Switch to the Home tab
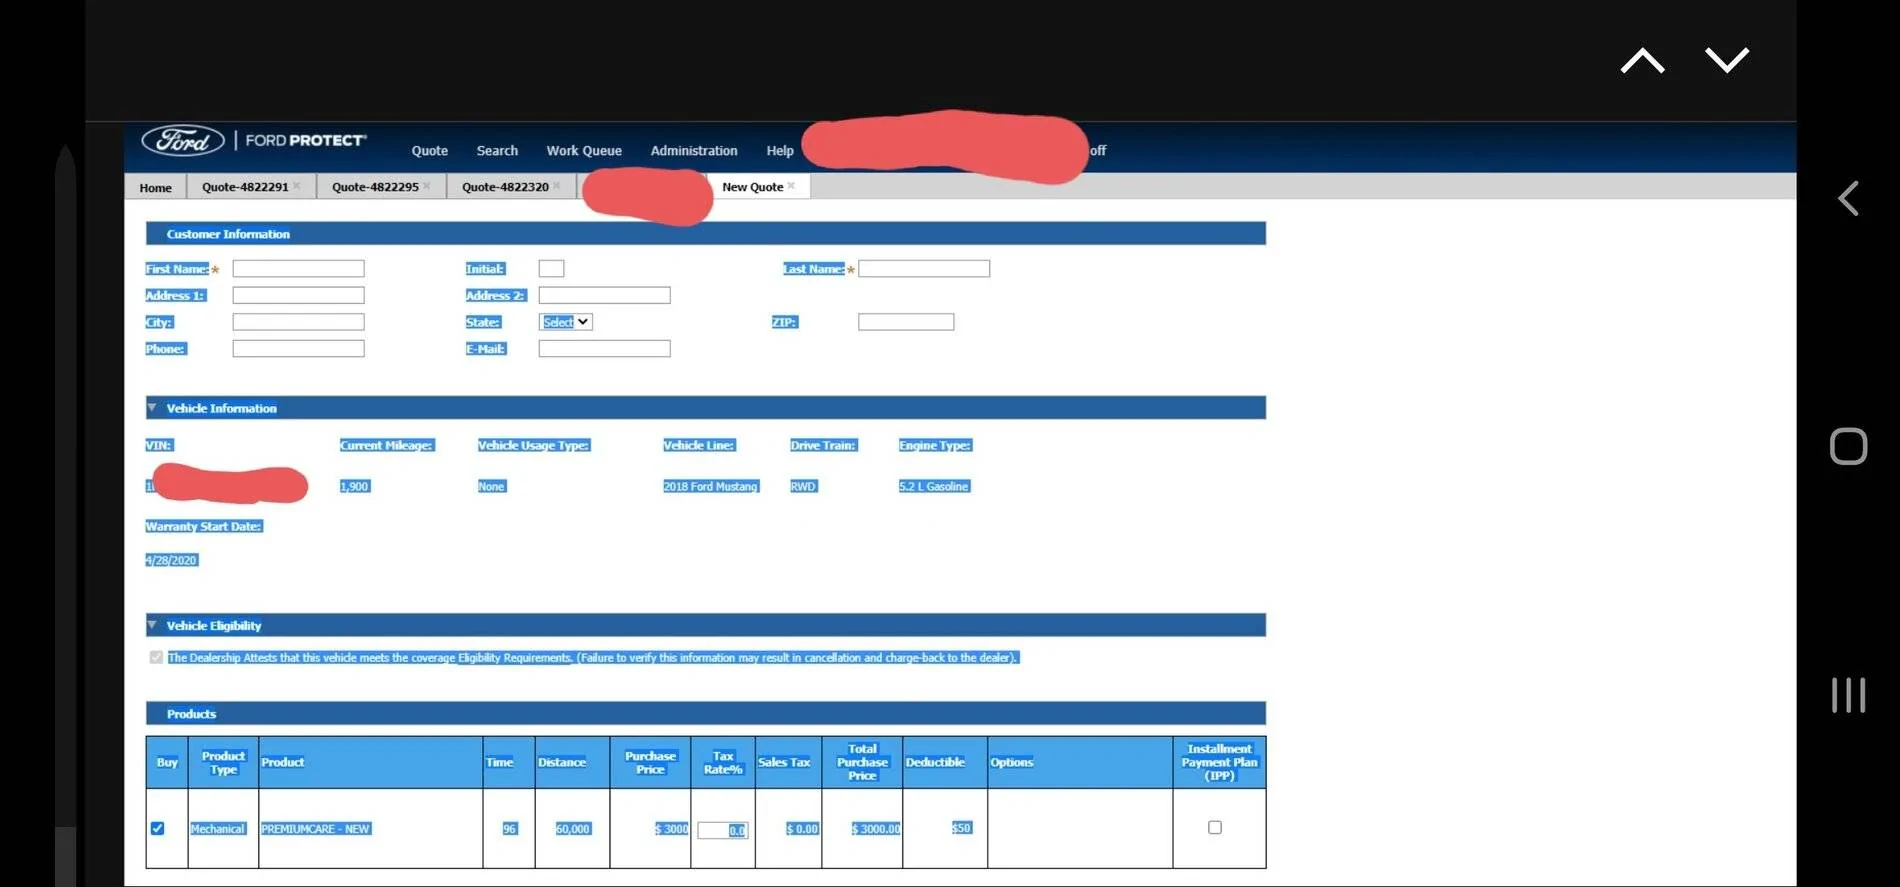The width and height of the screenshot is (1900, 887). pyautogui.click(x=156, y=187)
